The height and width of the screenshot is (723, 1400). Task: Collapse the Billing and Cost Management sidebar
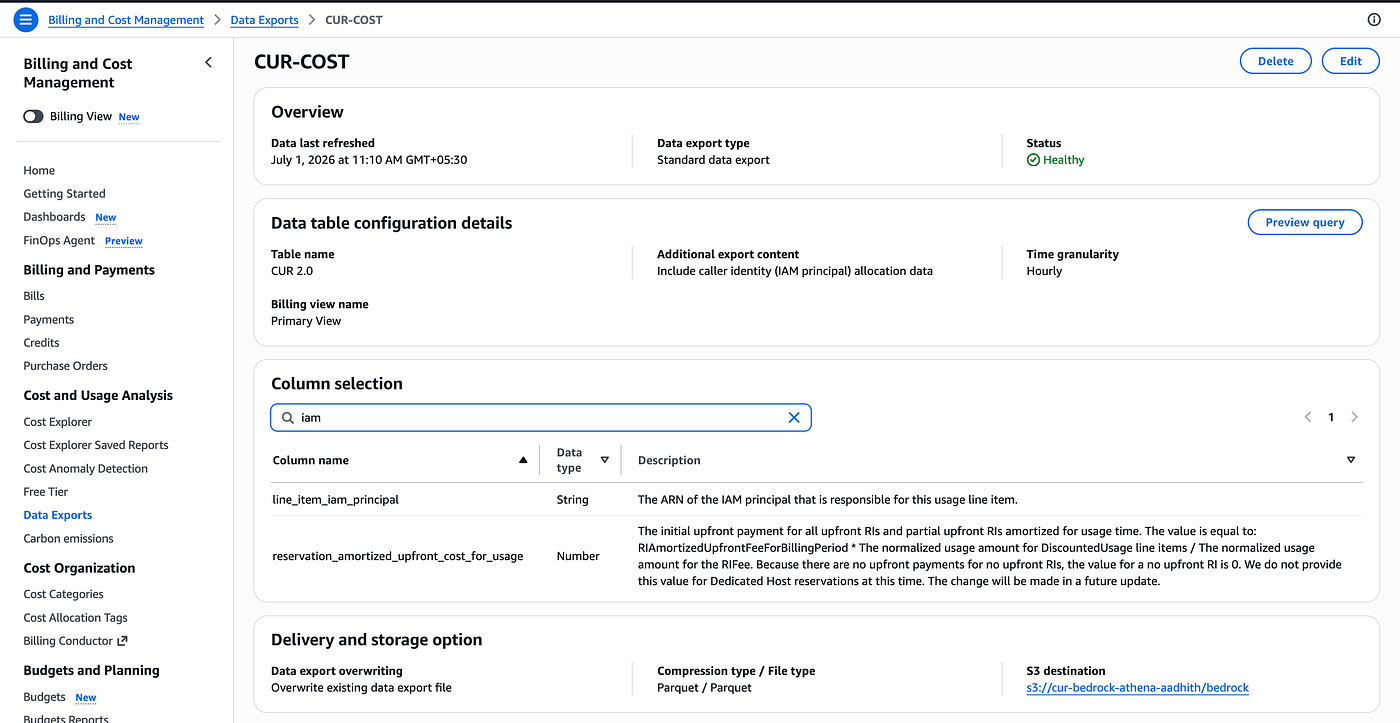[208, 62]
